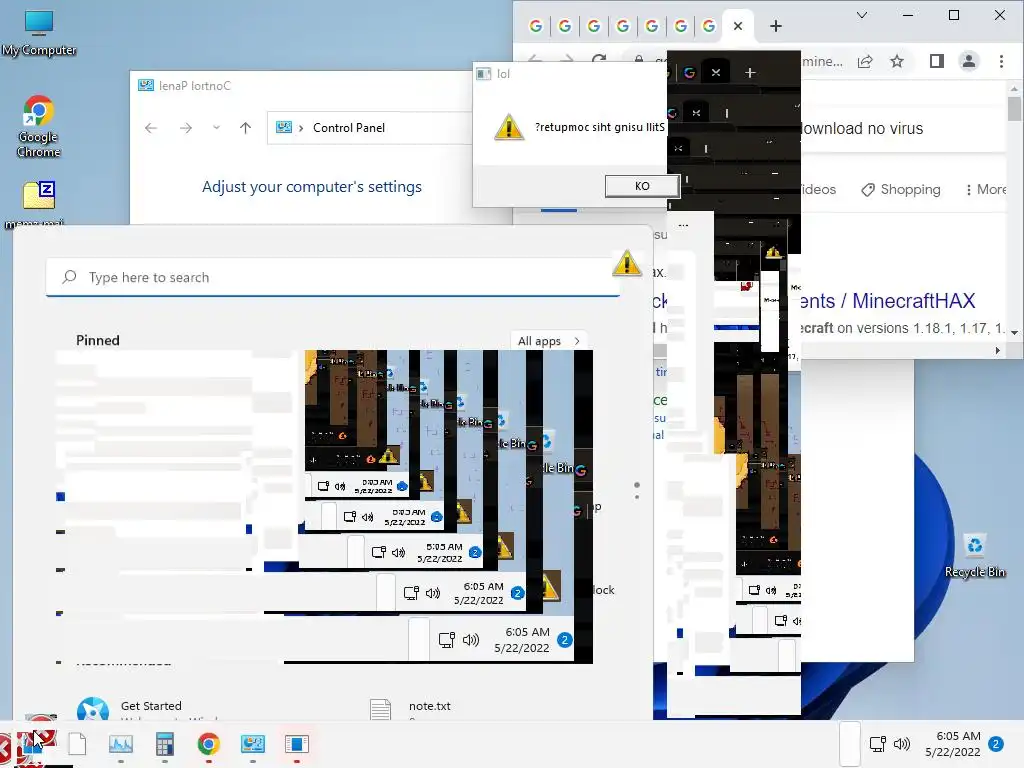The image size is (1024, 768).
Task: Click KO button in lol dialog
Action: 642,186
